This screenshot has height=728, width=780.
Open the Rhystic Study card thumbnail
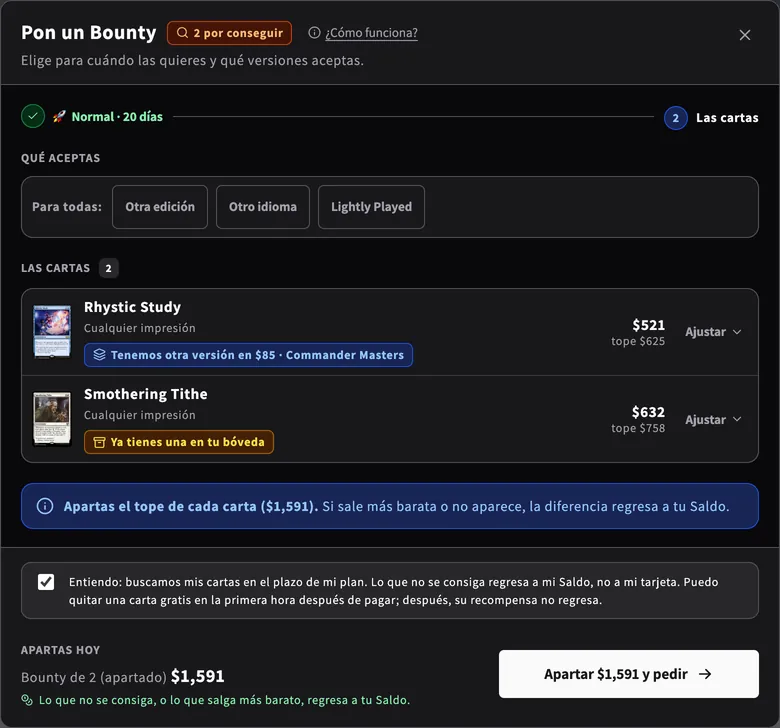52,331
